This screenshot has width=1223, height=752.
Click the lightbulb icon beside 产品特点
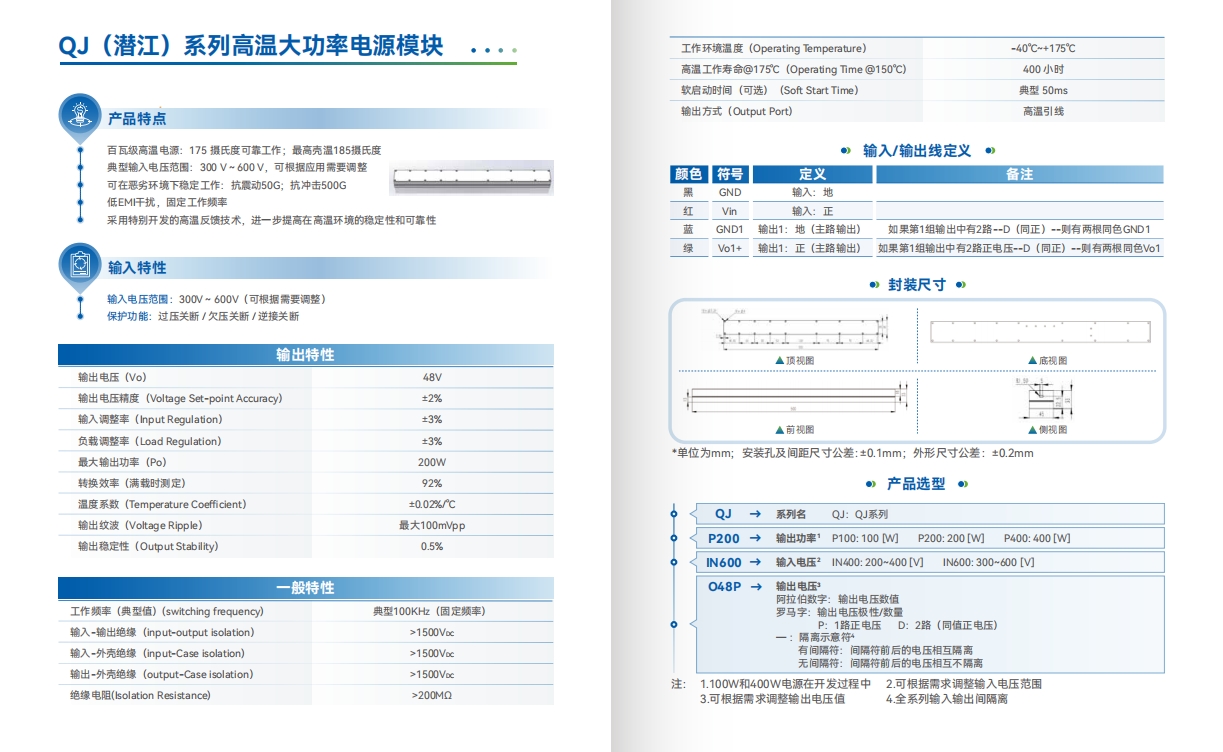point(80,114)
